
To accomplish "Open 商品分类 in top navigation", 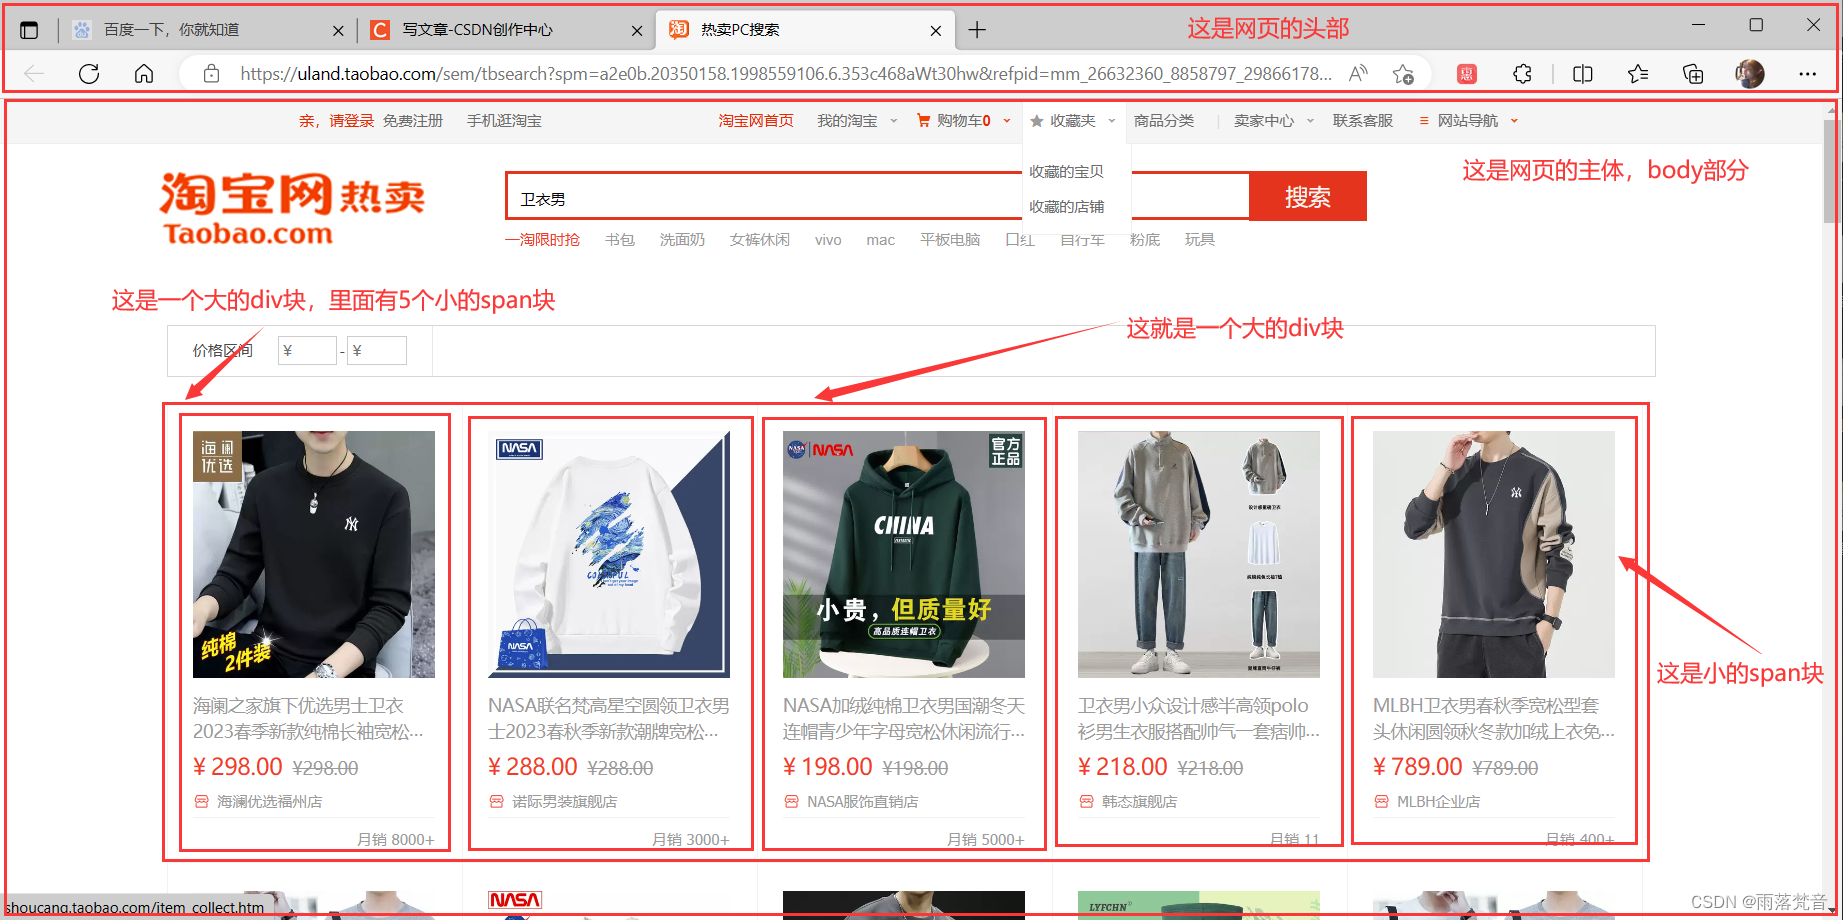I will pos(1164,121).
